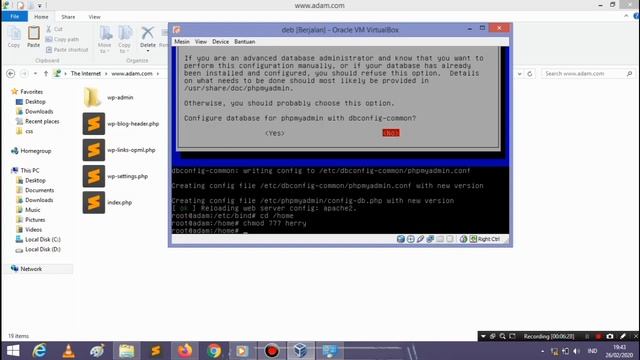
Task: Click VirtualBox optical disk status icon
Action: (x=411, y=239)
